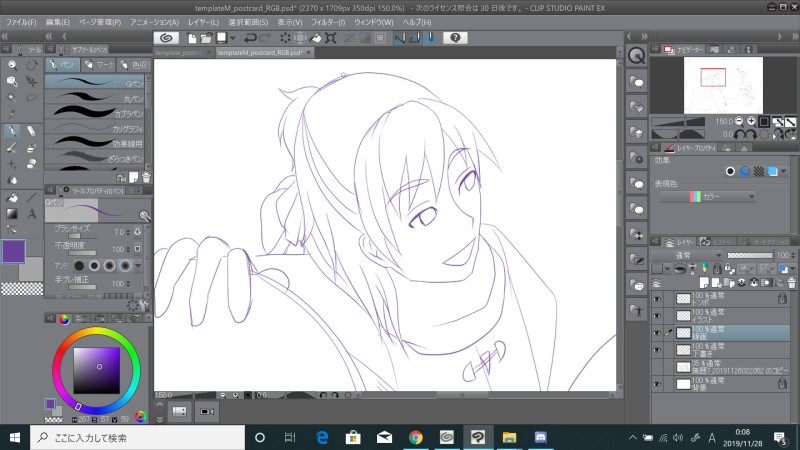Open brush size dynamics button

[138, 232]
